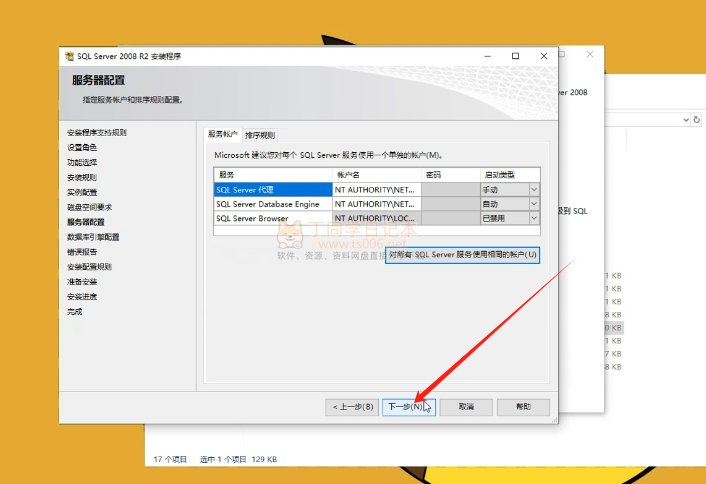
Task: Proceed with 下一步(N) button
Action: click(409, 407)
